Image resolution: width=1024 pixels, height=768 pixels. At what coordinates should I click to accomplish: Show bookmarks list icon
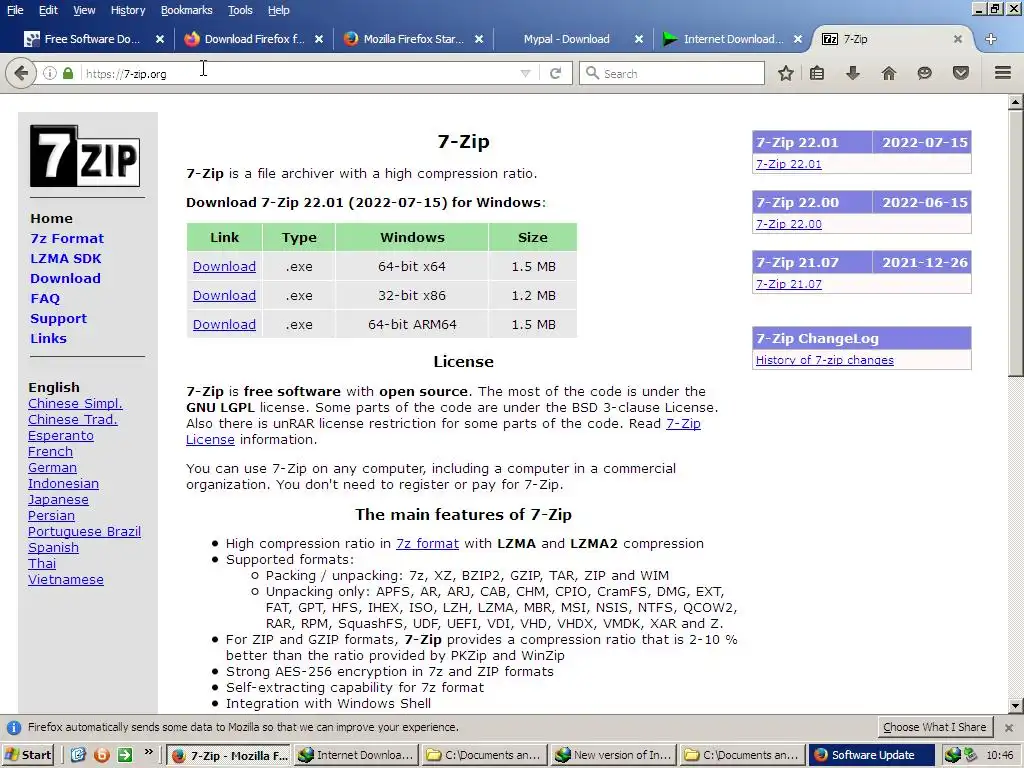tap(817, 73)
